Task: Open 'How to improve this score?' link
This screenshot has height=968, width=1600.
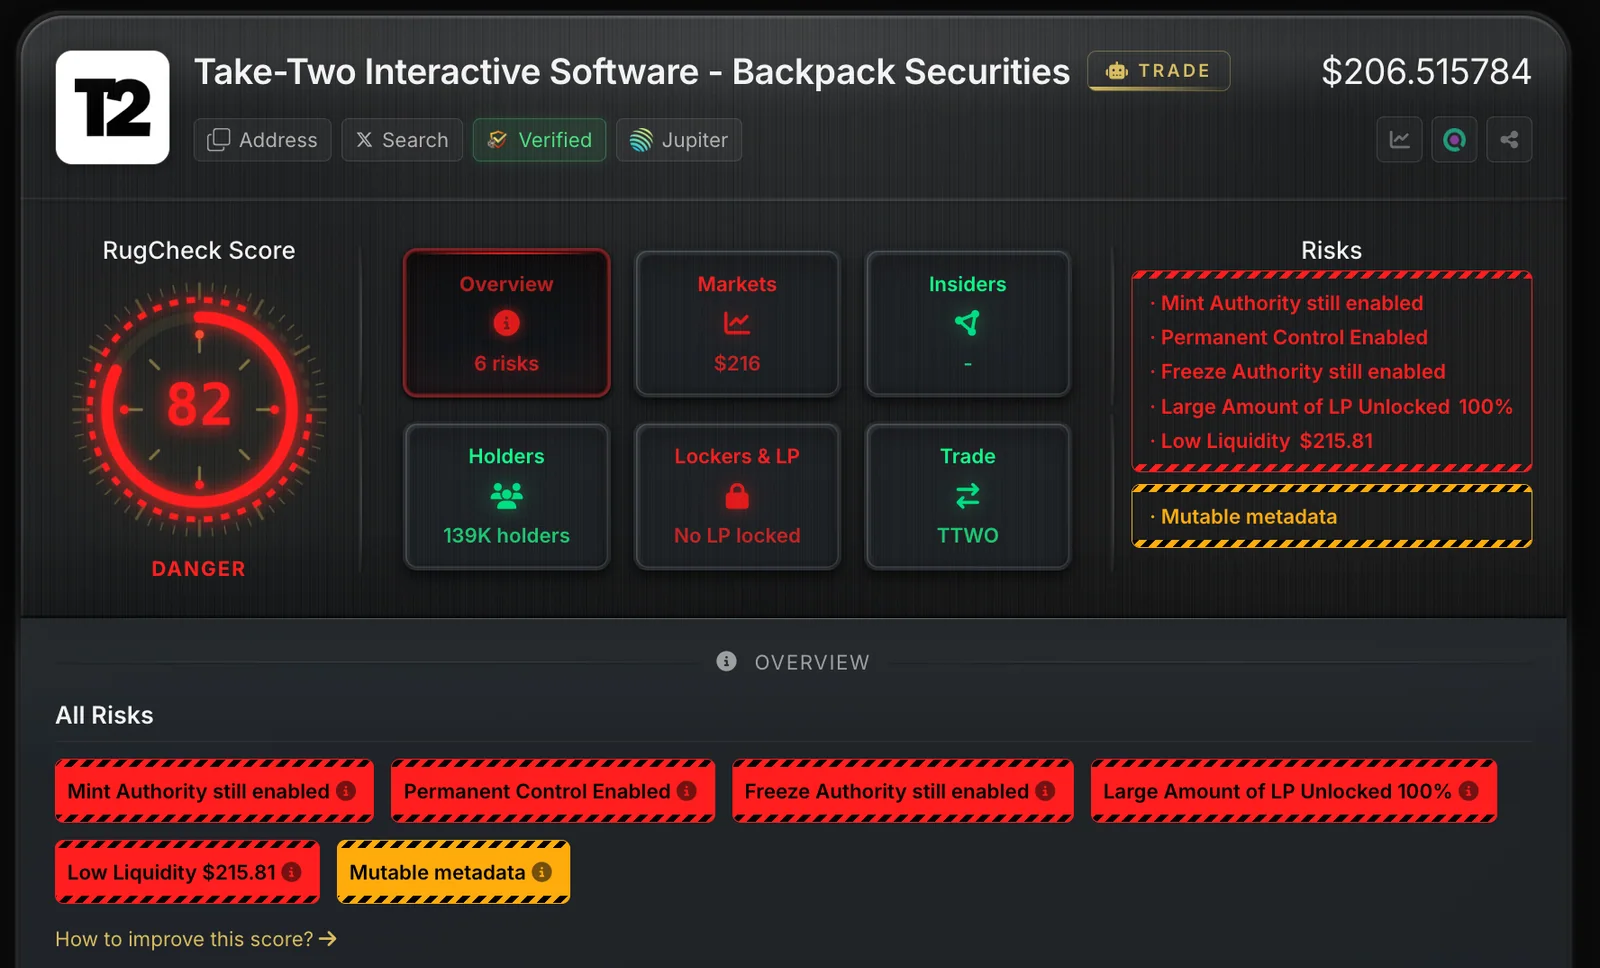Action: [196, 939]
